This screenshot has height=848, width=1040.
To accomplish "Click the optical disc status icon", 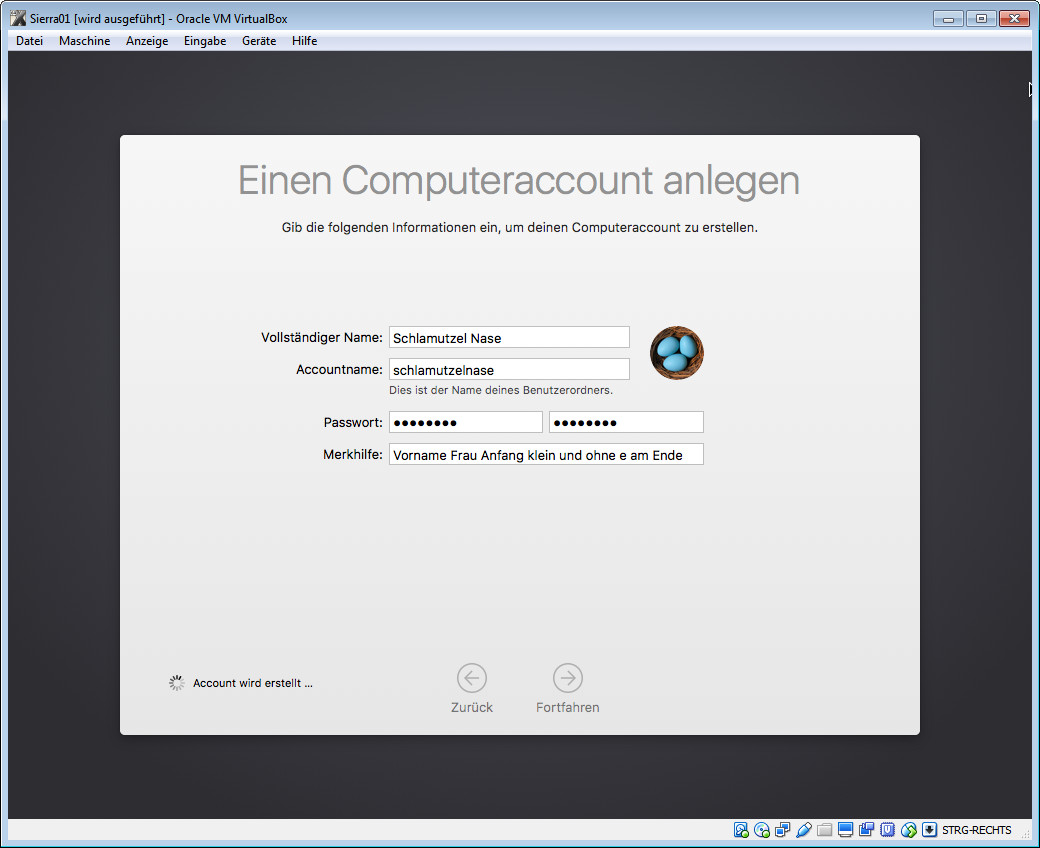I will [762, 830].
